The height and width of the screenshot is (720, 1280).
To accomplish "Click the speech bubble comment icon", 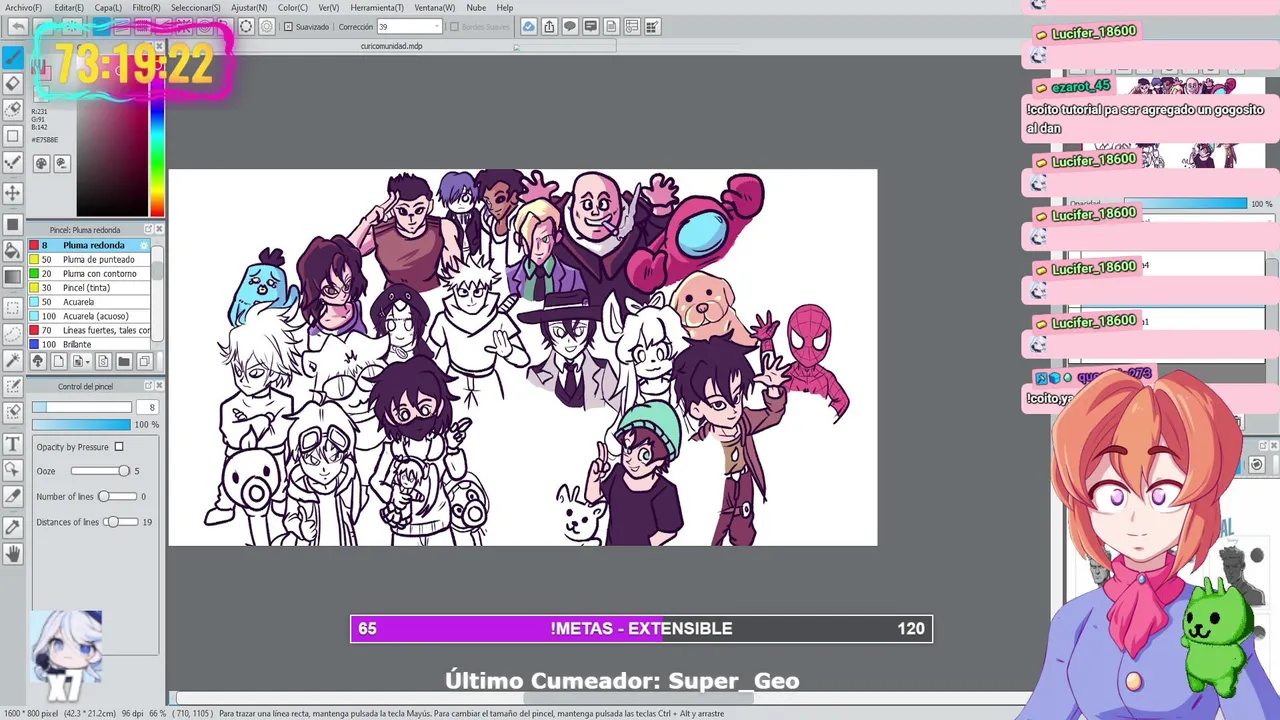I will click(570, 26).
